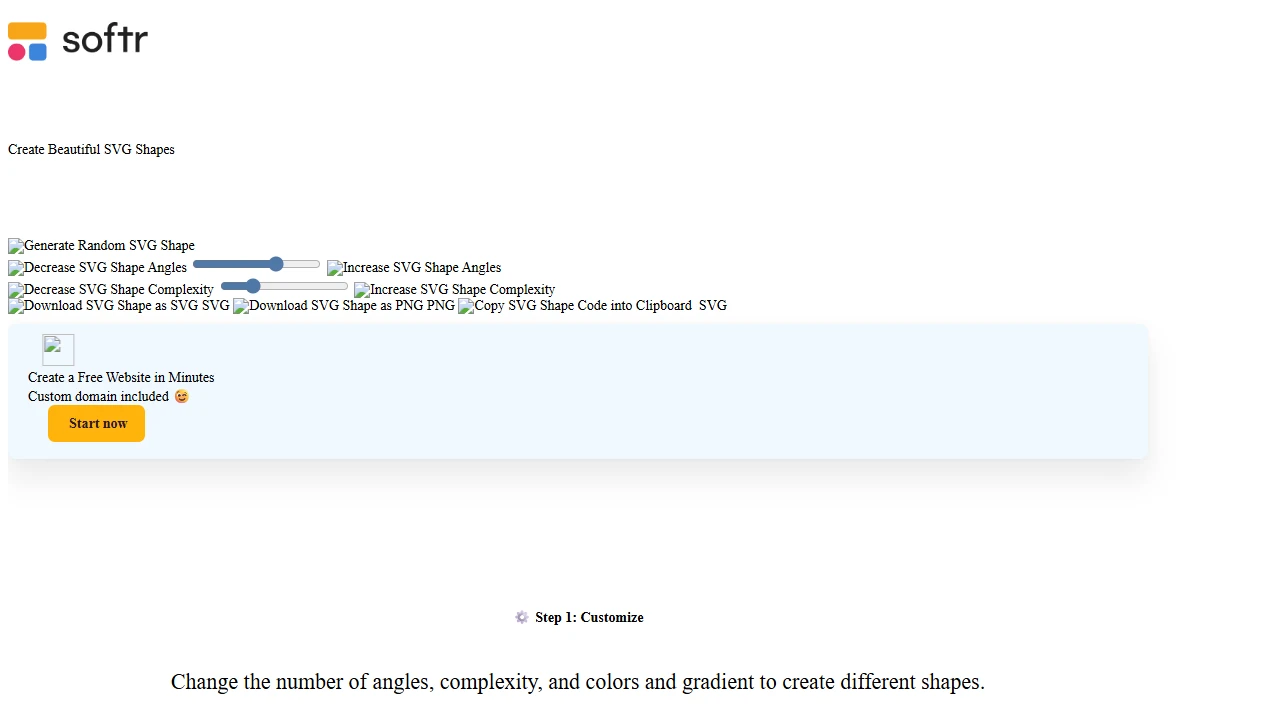Click the "Create Beautiful SVG Shapes" heading
The image size is (1280, 720).
click(91, 150)
